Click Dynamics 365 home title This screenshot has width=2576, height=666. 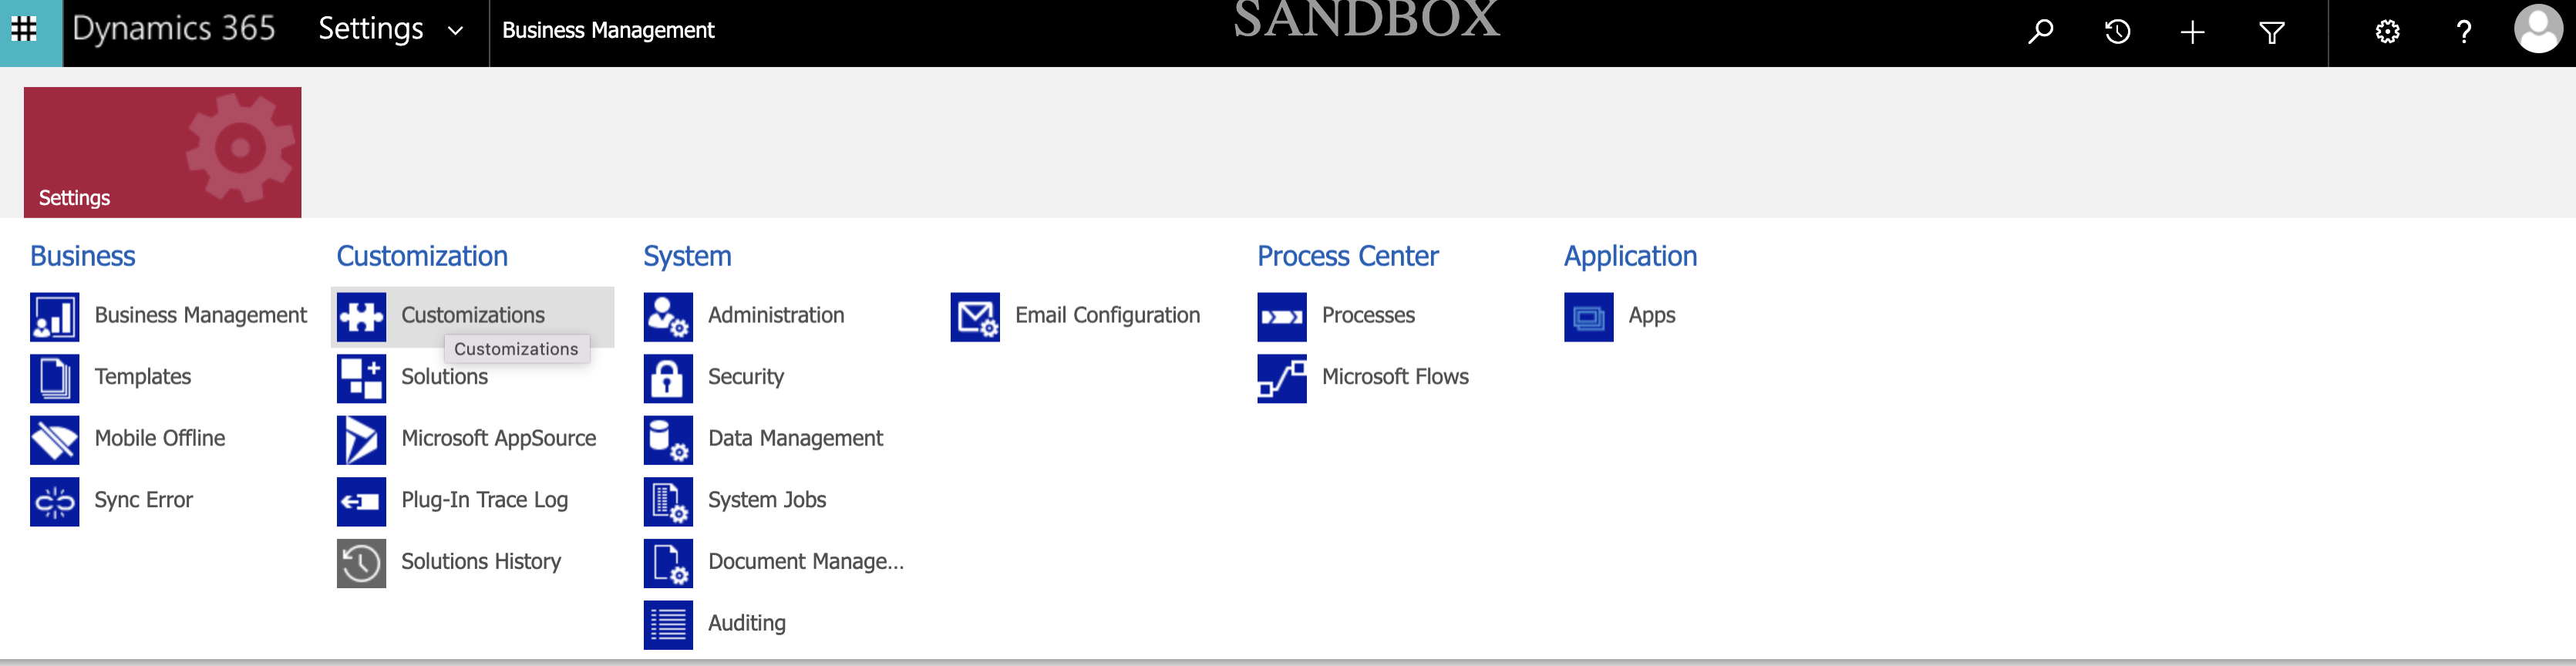coord(174,29)
